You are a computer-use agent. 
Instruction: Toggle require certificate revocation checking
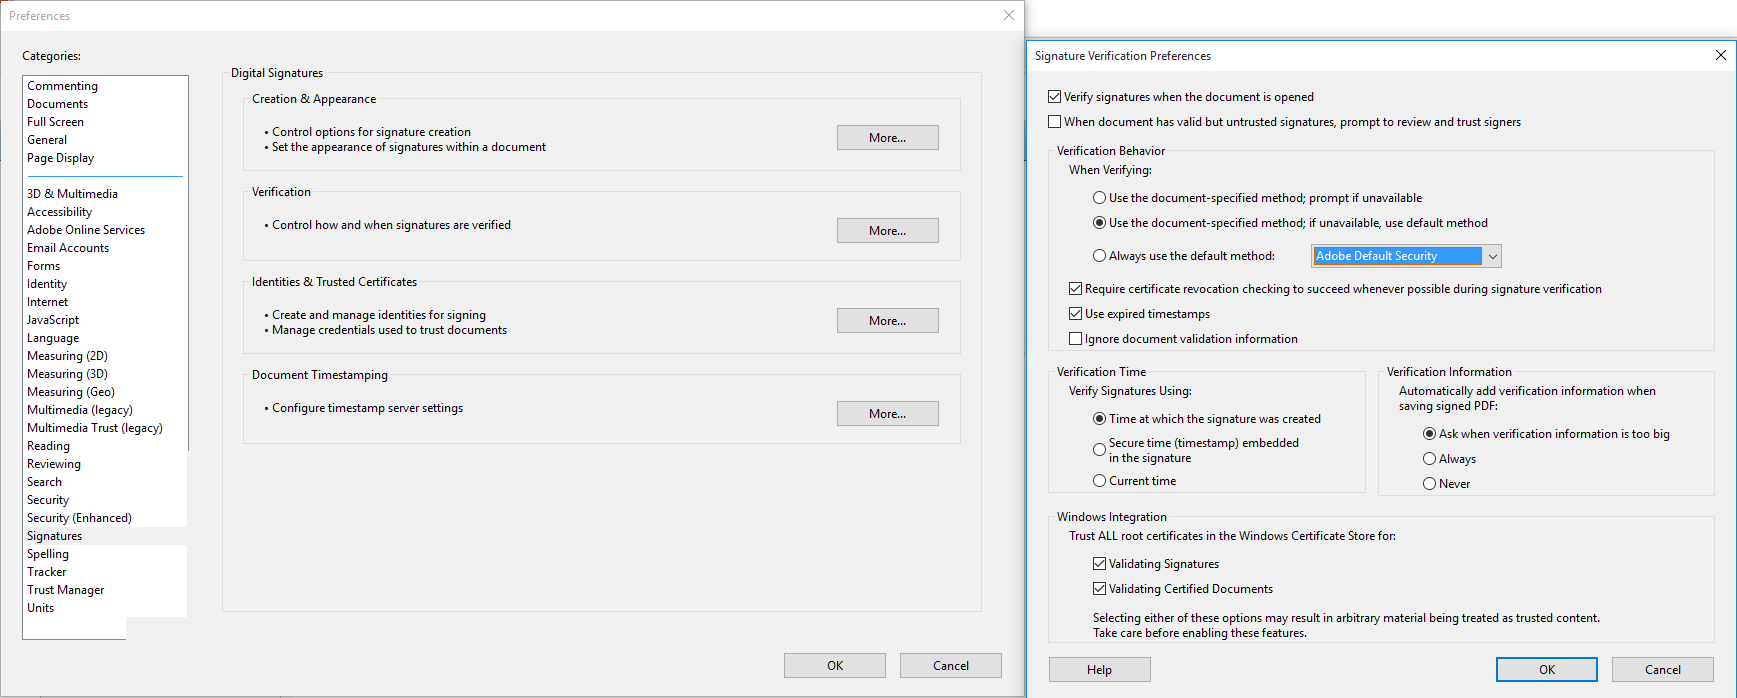point(1075,289)
